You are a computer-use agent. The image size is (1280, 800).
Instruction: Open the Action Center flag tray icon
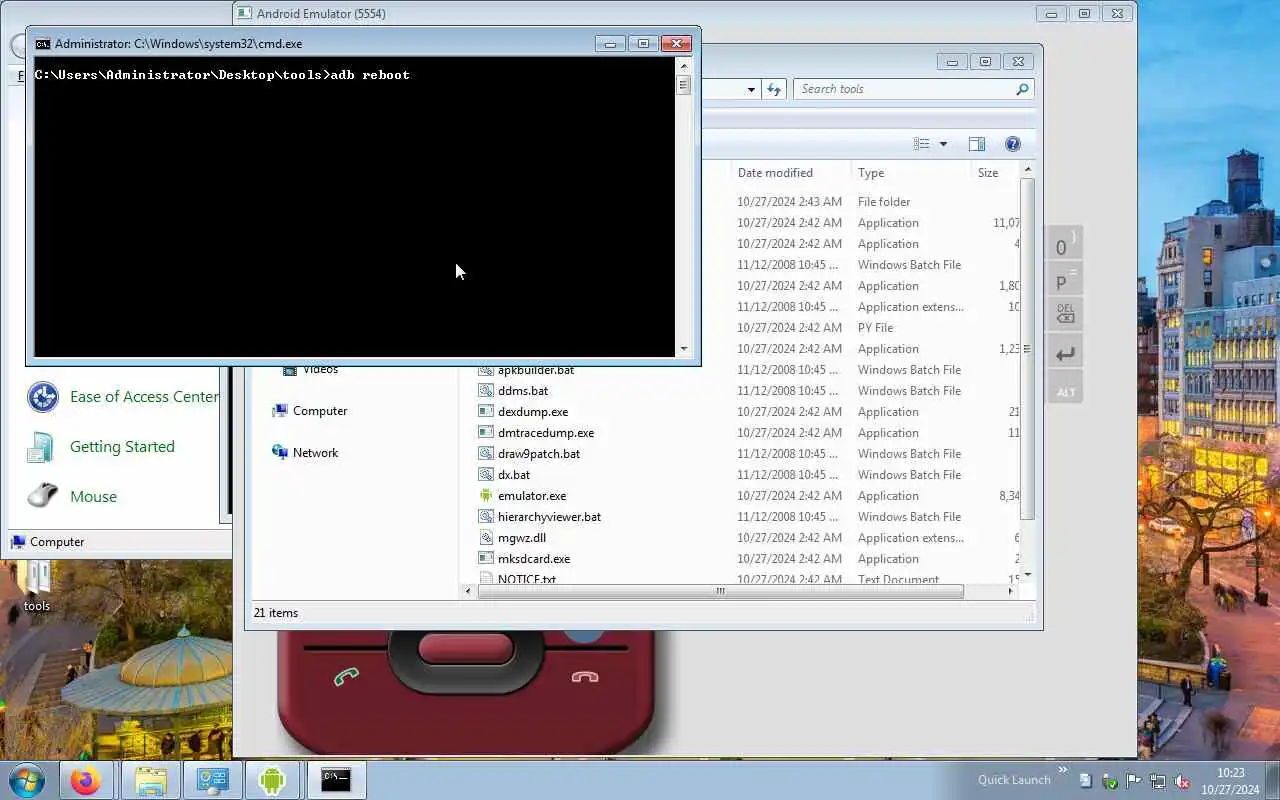(1133, 781)
